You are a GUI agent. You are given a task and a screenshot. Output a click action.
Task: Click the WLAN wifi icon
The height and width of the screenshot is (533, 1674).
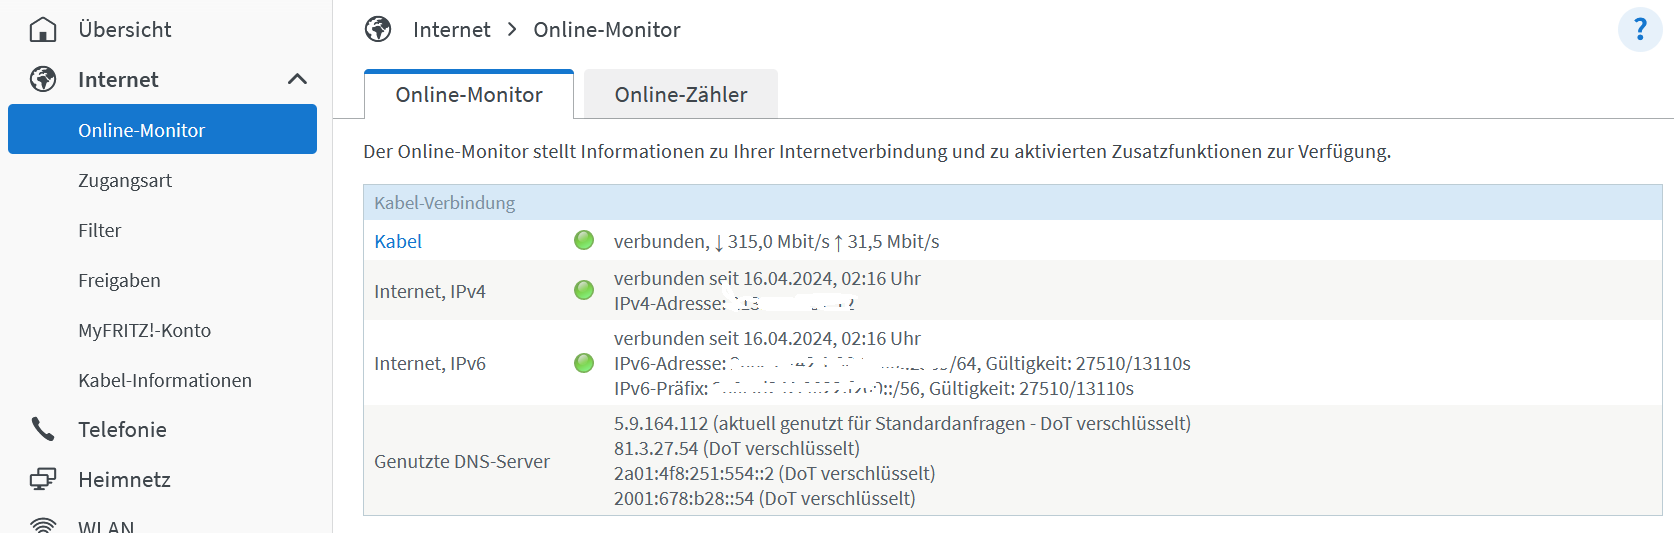point(43,525)
